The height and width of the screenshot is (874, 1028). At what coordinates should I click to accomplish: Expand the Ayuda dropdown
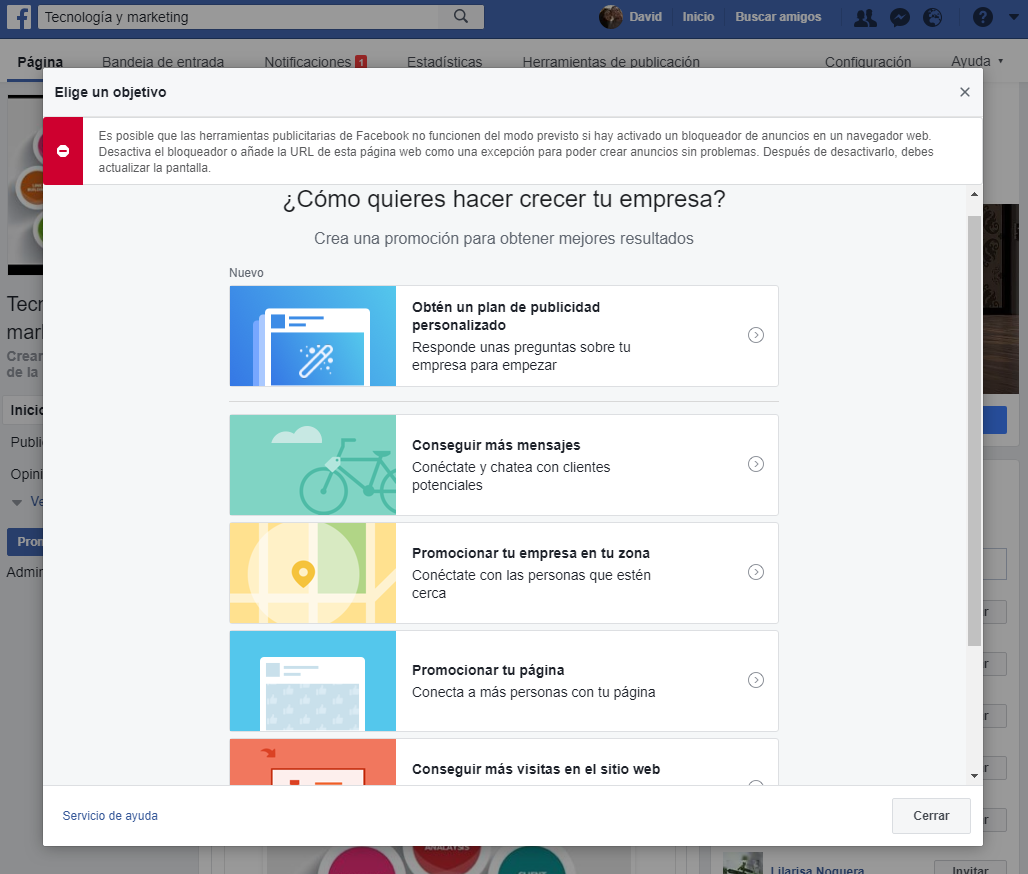coord(978,61)
